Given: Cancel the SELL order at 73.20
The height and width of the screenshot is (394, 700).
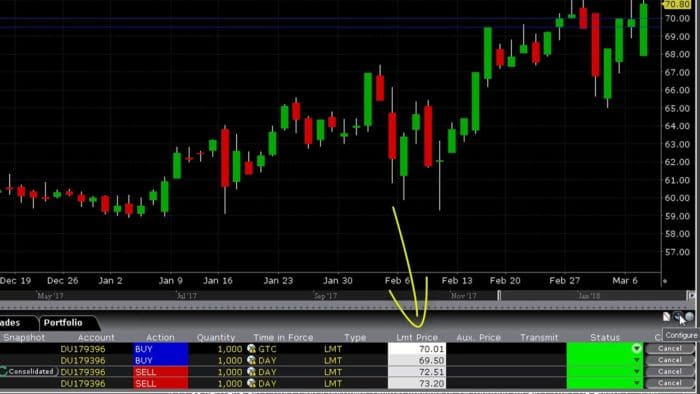Looking at the screenshot, I should pos(670,383).
